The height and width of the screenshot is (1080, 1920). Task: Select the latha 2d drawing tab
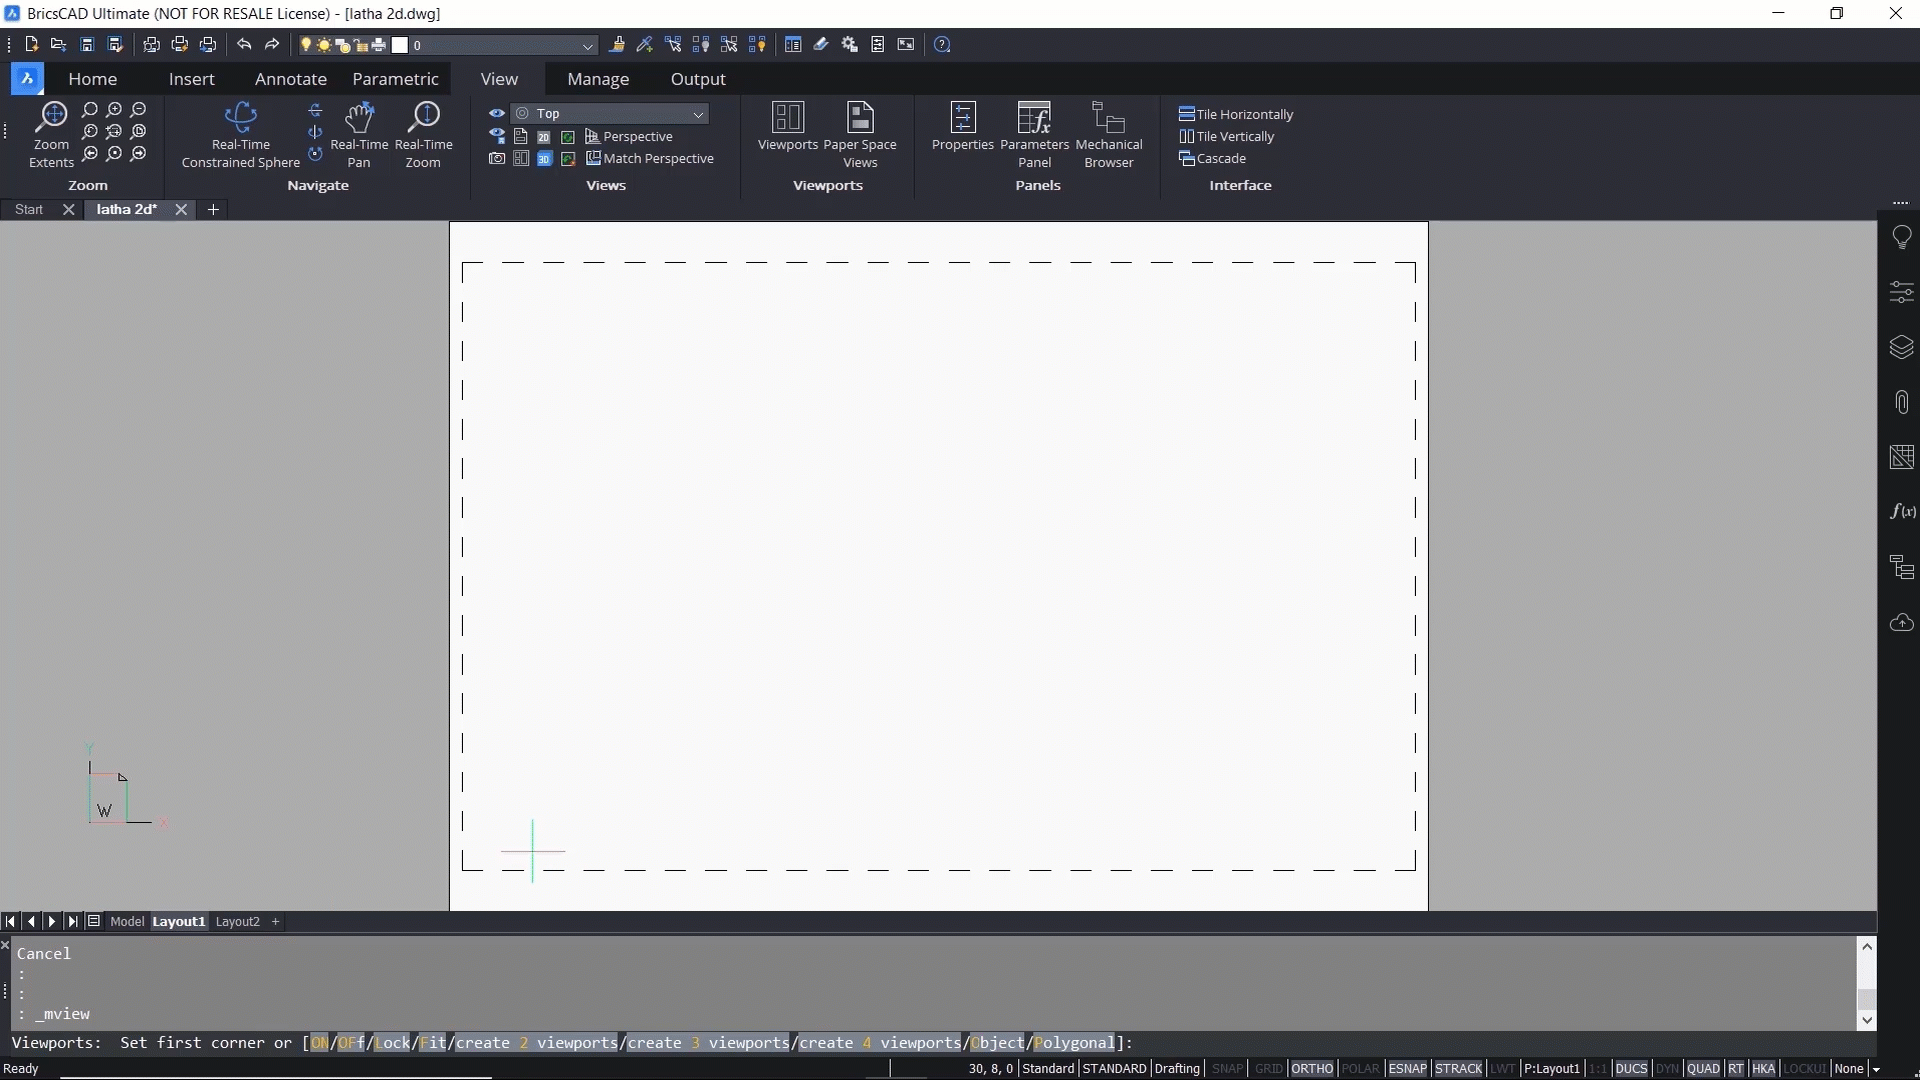point(127,210)
